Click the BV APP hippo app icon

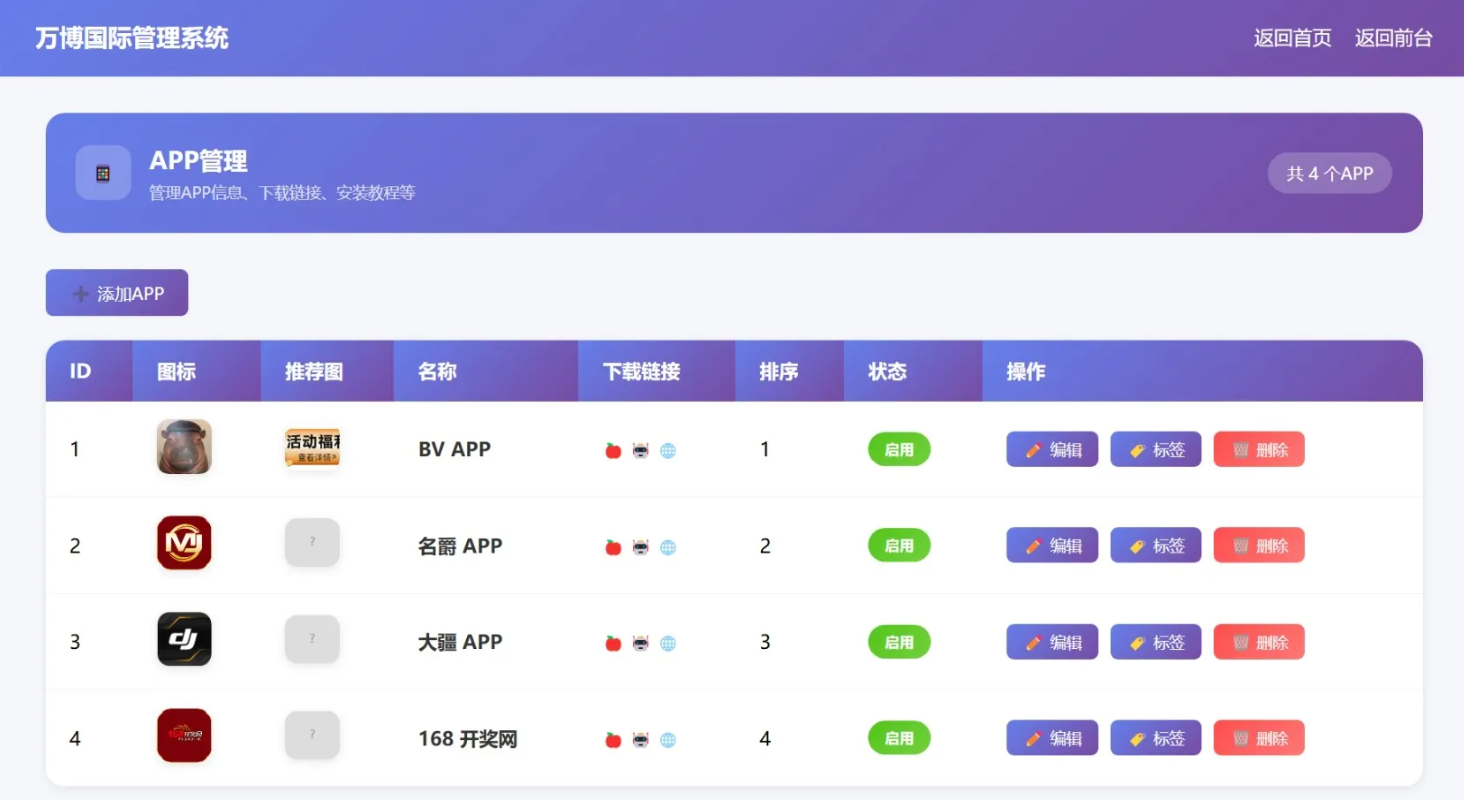[x=184, y=447]
